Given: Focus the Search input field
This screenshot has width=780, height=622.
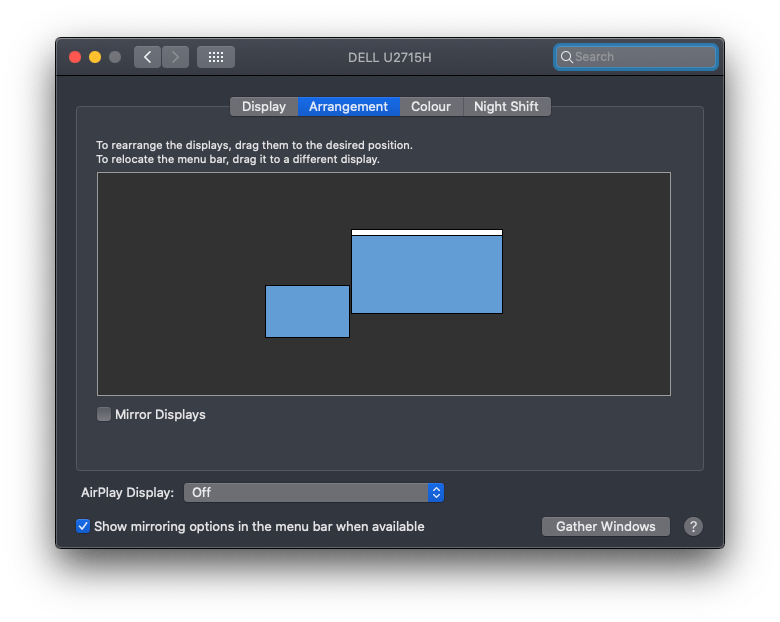Looking at the screenshot, I should click(x=636, y=57).
